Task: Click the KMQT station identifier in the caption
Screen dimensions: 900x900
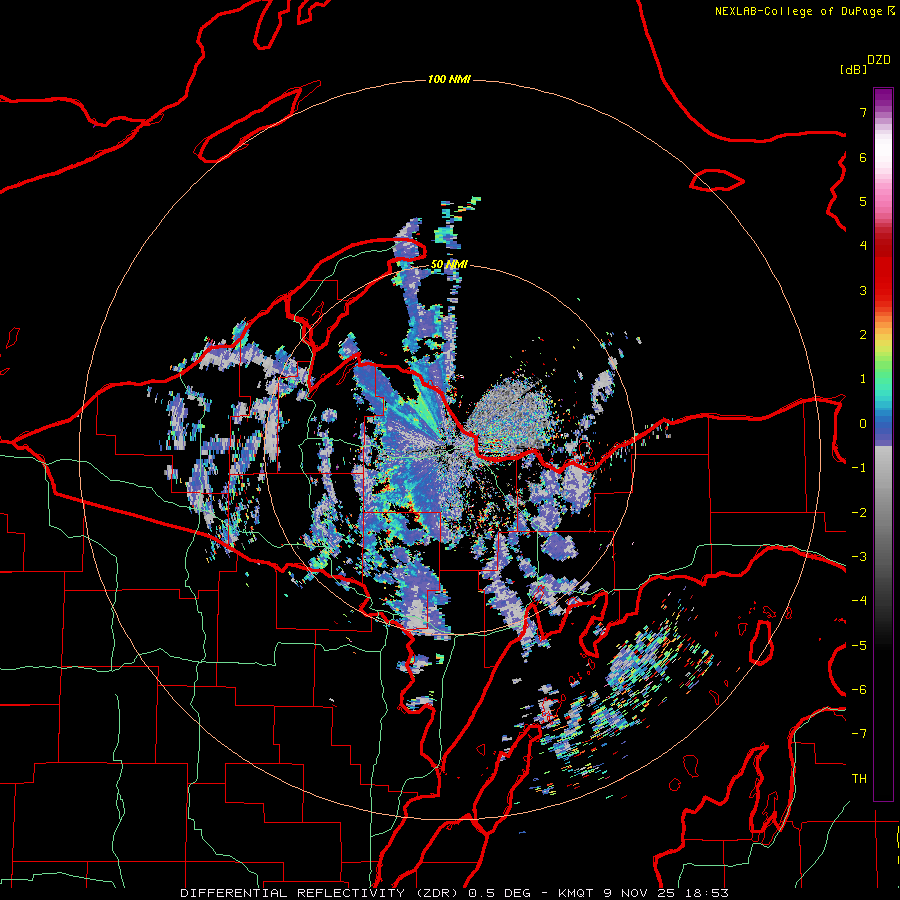Action: [x=575, y=893]
